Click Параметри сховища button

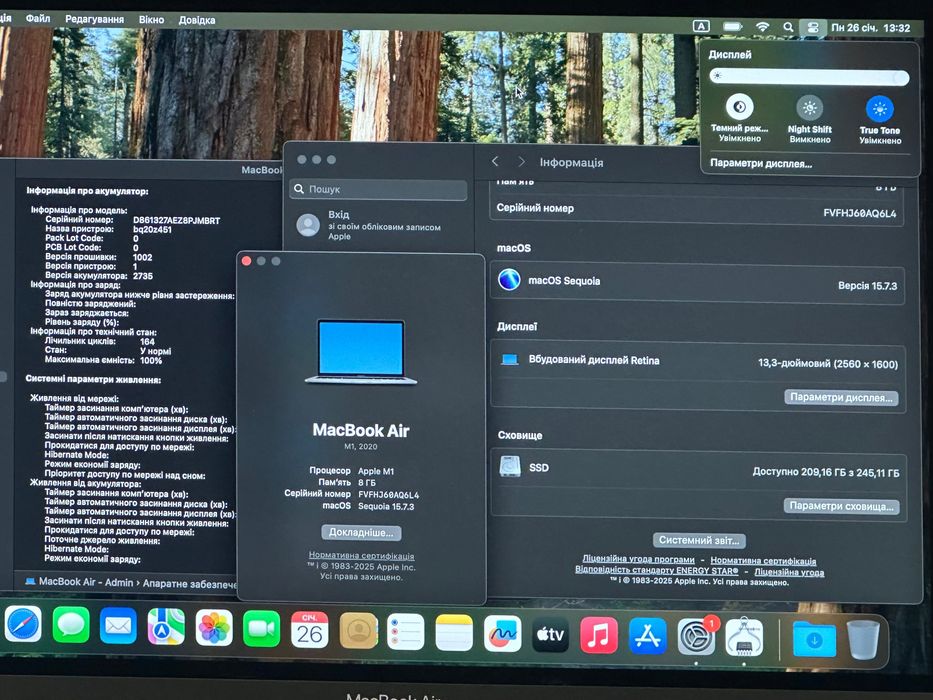[x=841, y=506]
